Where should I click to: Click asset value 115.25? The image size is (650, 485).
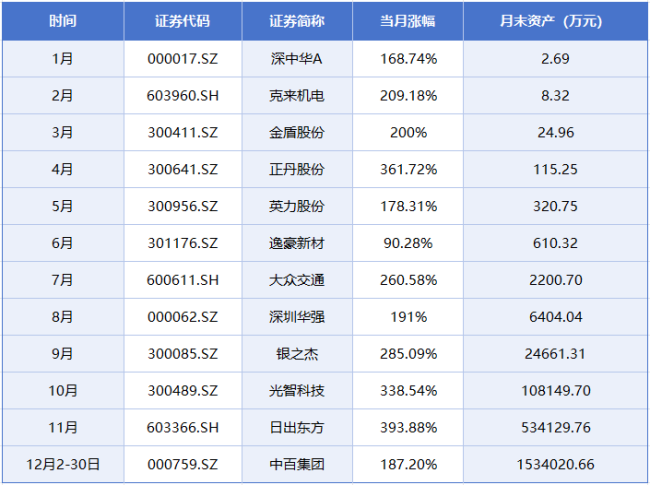pos(555,170)
